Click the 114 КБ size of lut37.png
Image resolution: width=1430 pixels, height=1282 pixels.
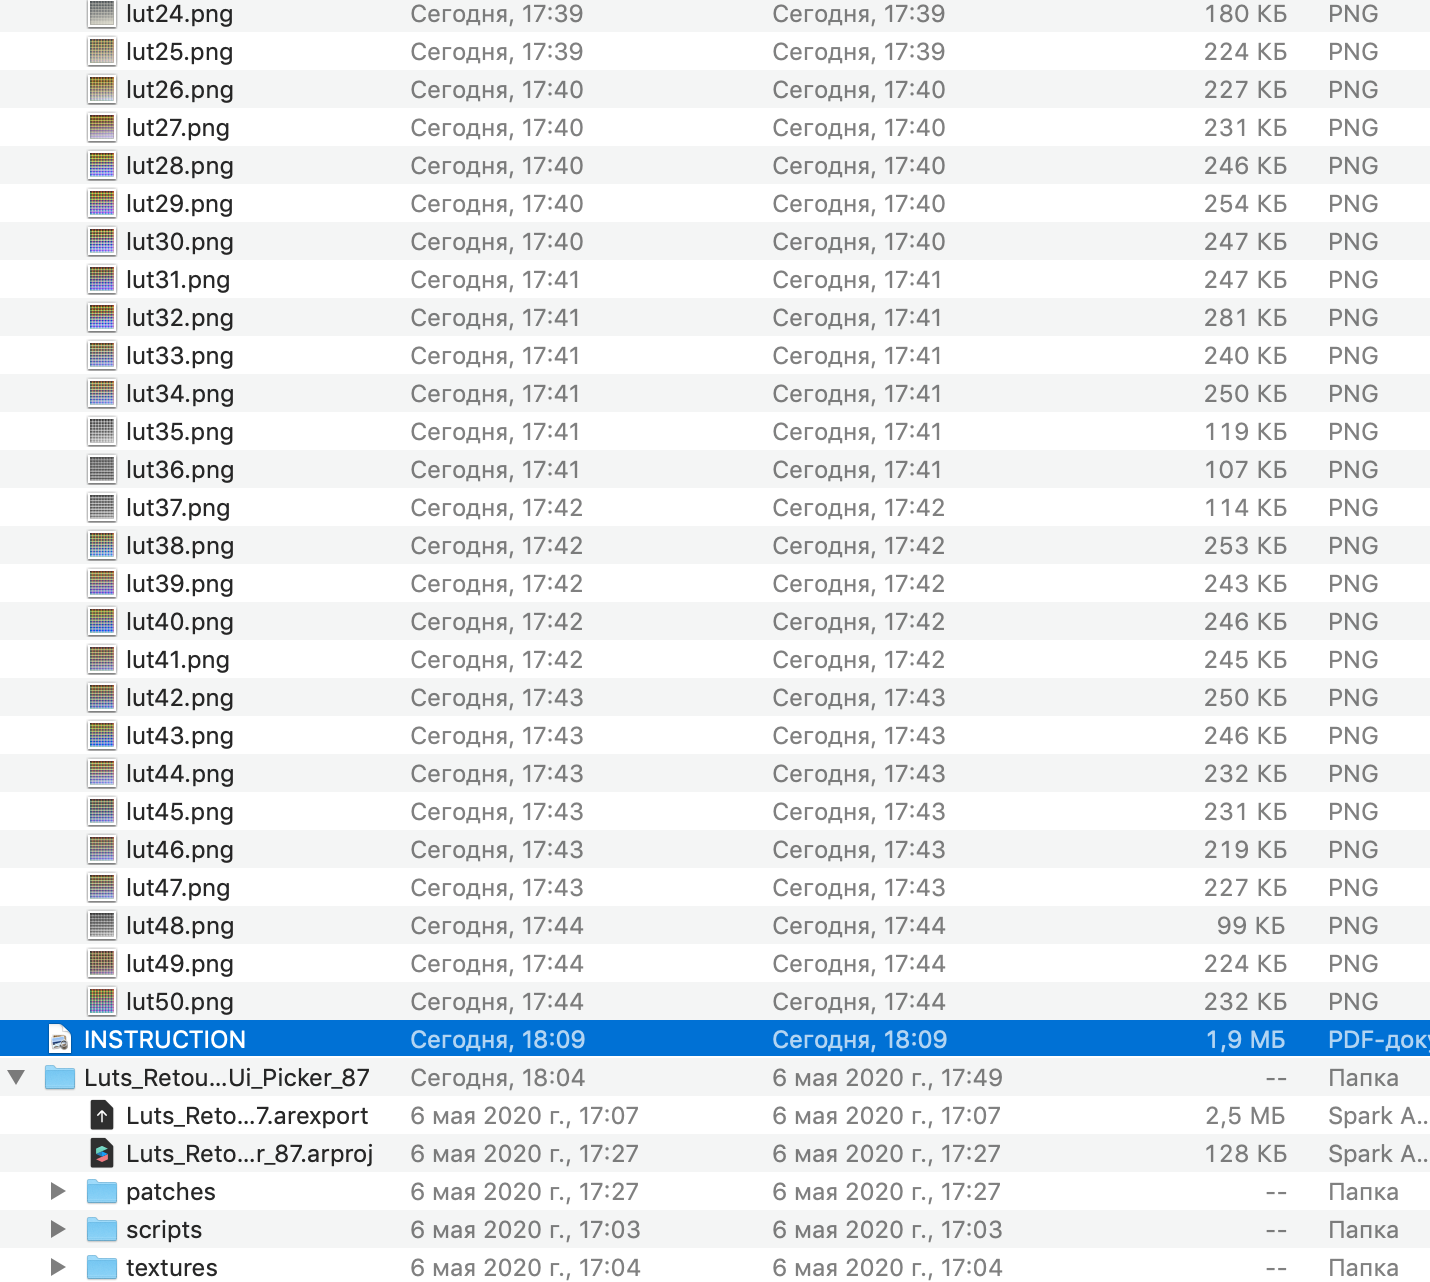click(1245, 508)
